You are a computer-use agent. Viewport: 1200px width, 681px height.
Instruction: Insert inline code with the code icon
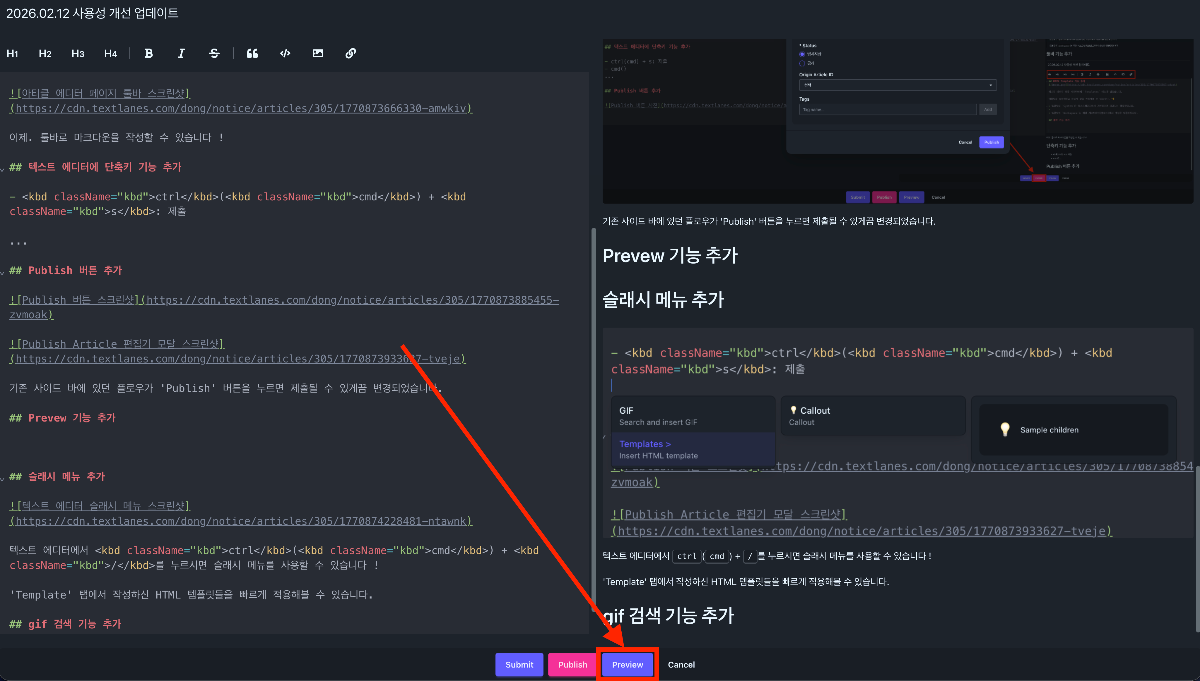pyautogui.click(x=285, y=53)
